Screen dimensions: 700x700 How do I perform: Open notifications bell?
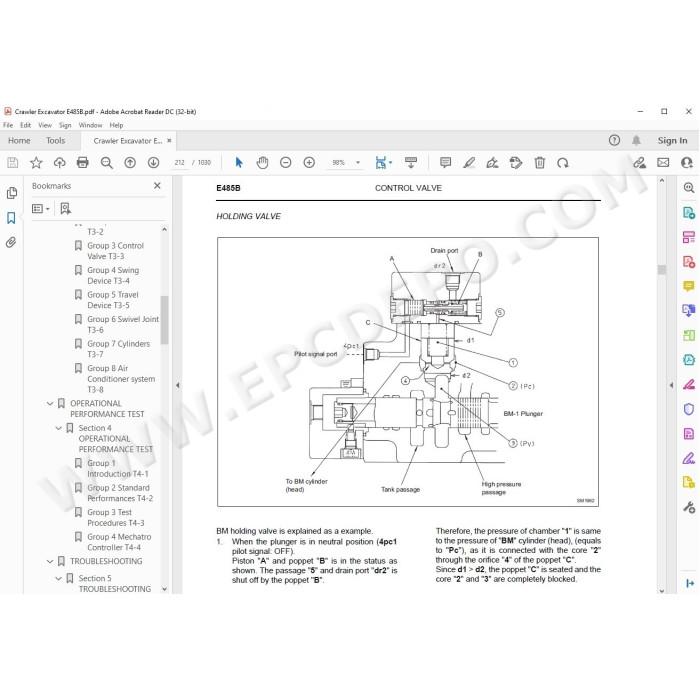click(x=636, y=141)
